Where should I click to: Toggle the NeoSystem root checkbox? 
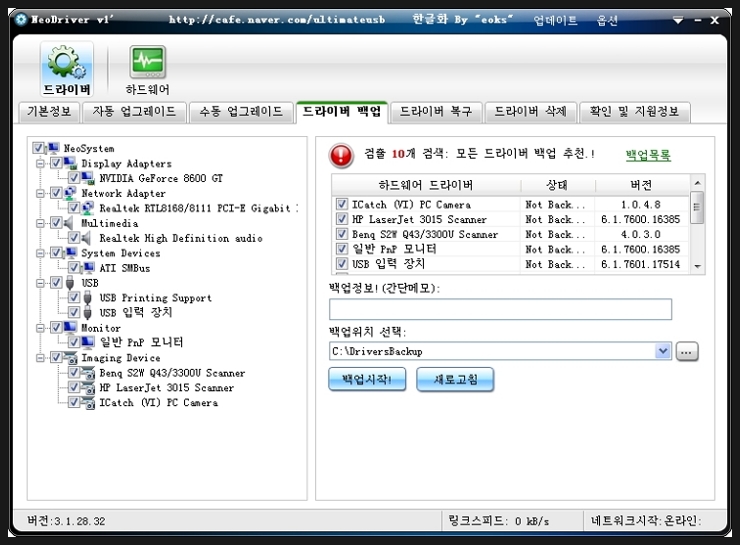[39, 148]
